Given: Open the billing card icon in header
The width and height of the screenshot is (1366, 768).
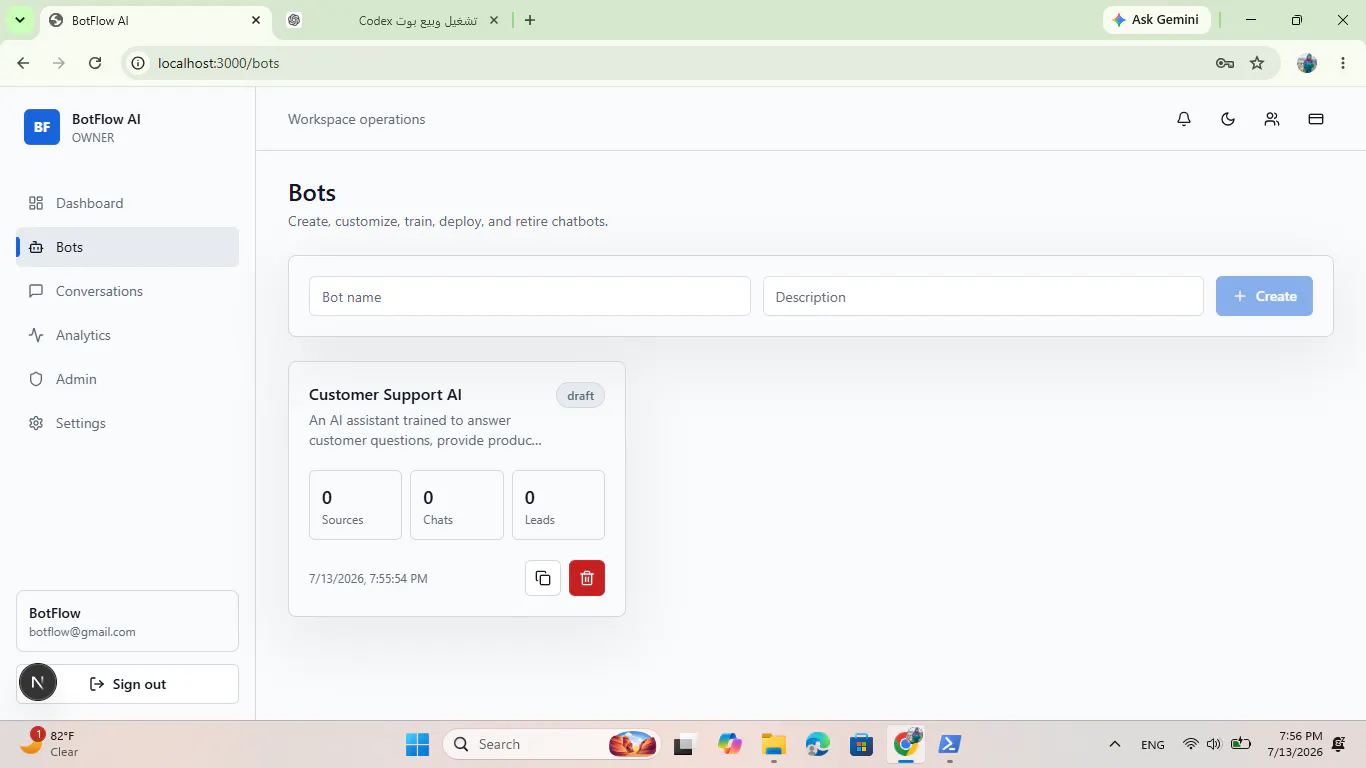Looking at the screenshot, I should [x=1316, y=119].
